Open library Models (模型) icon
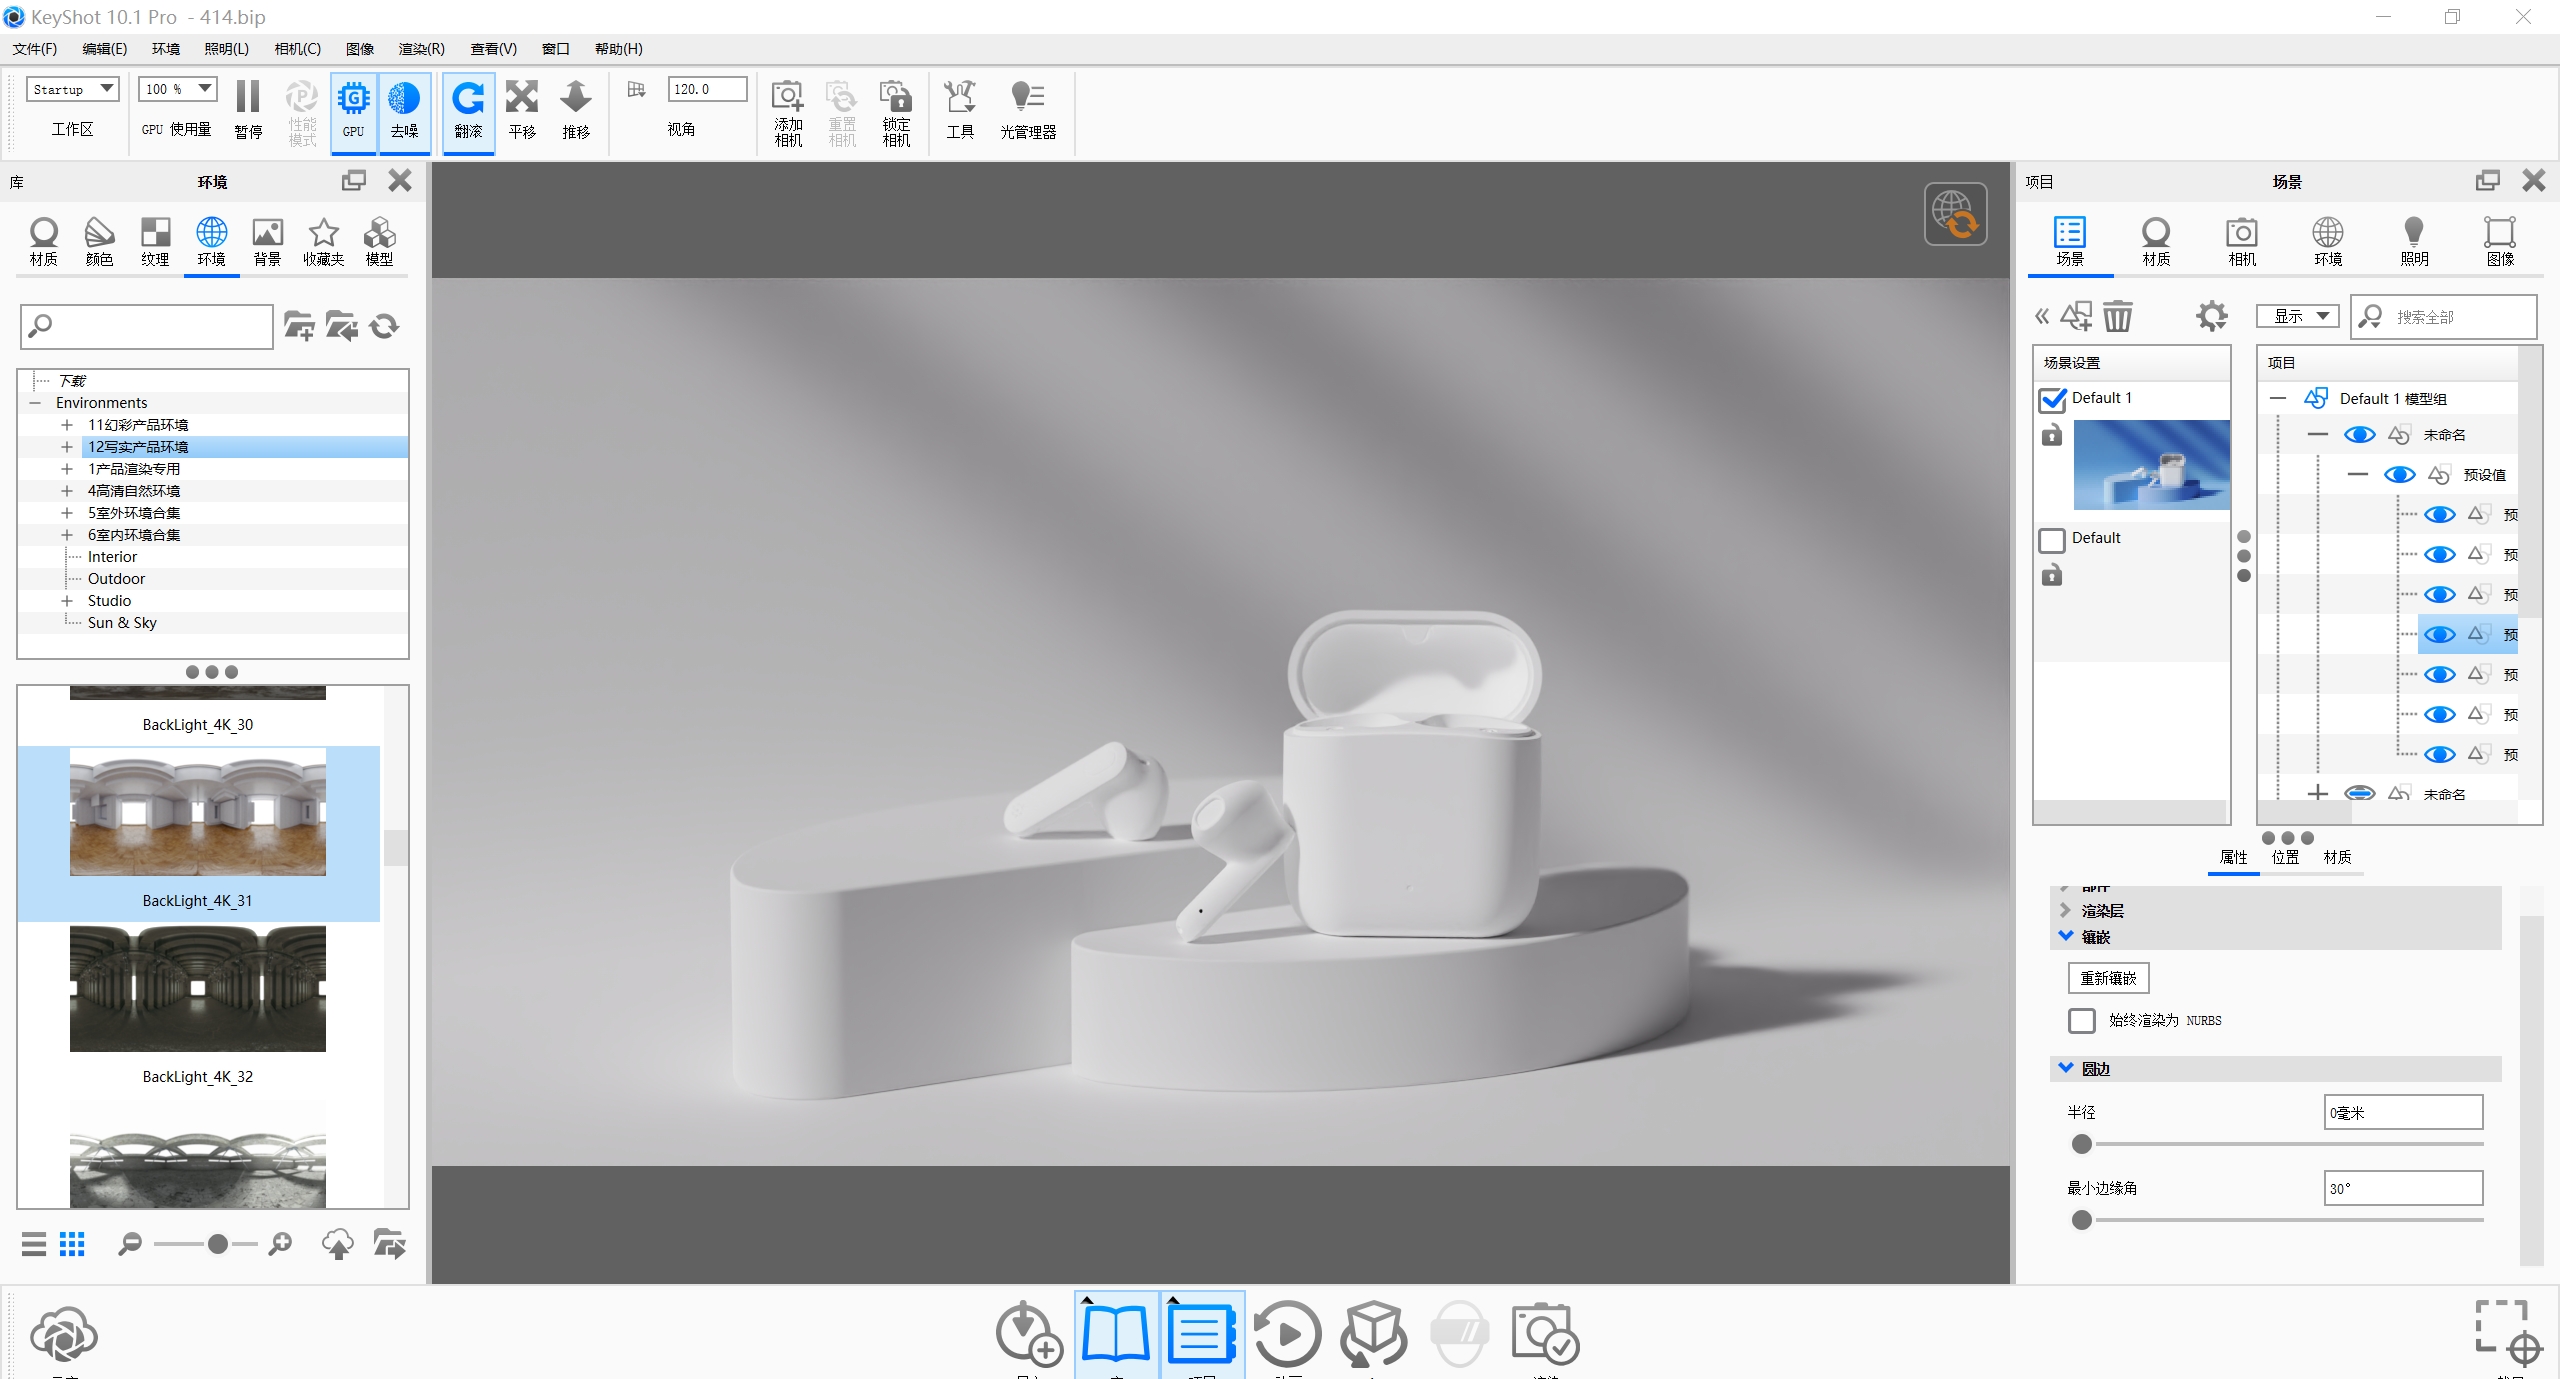Image resolution: width=2560 pixels, height=1379 pixels. pos(379,233)
